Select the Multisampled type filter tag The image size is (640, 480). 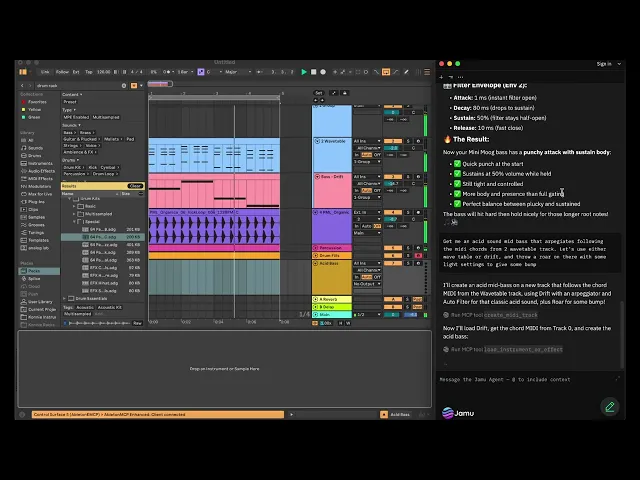(106, 117)
